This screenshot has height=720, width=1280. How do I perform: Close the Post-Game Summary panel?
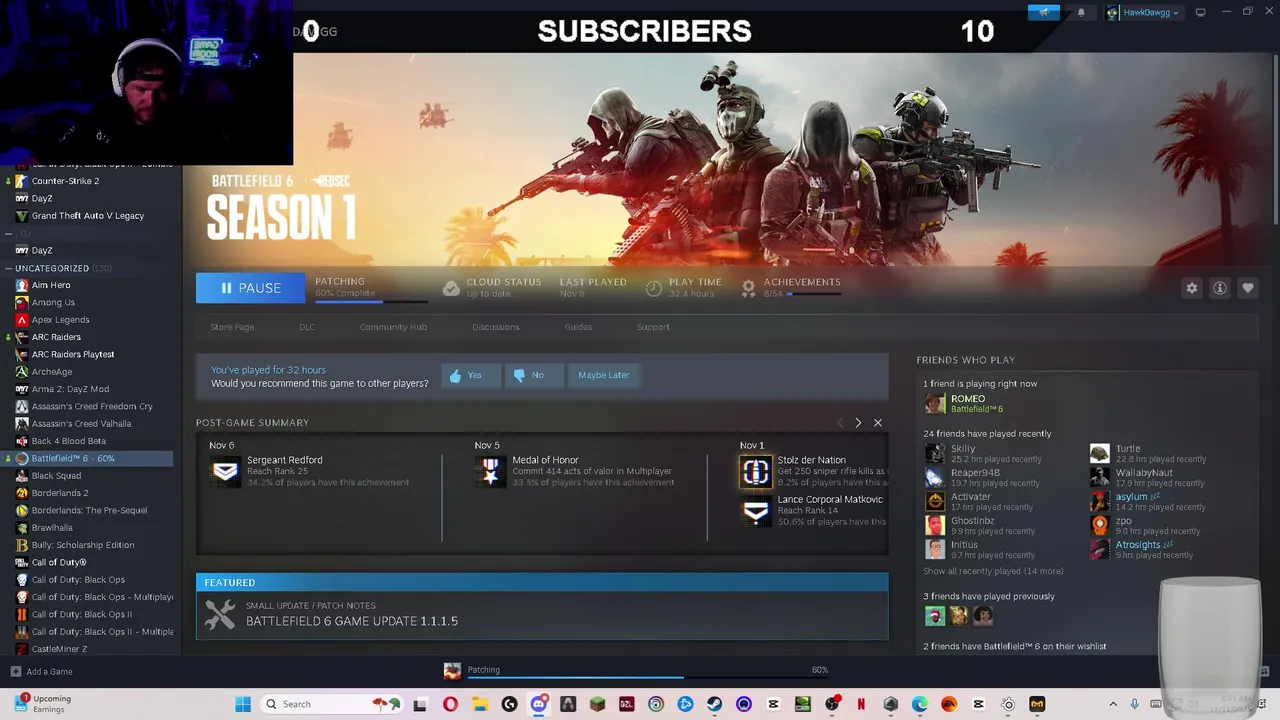[x=878, y=423]
